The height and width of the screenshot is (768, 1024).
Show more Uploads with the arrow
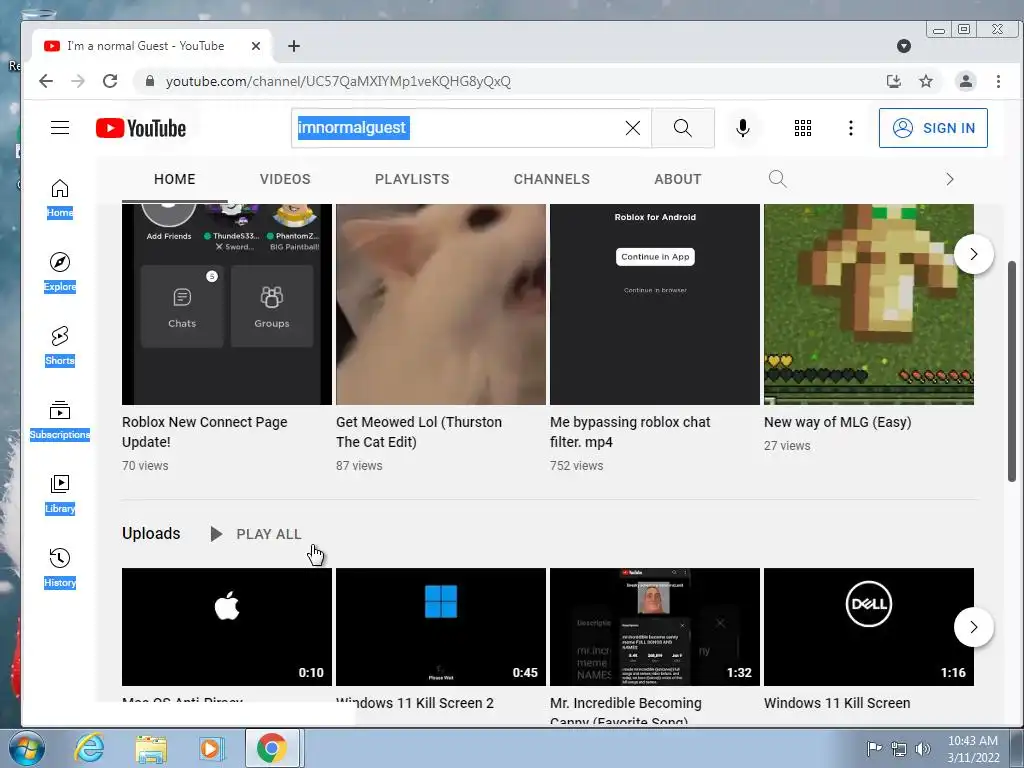click(974, 627)
